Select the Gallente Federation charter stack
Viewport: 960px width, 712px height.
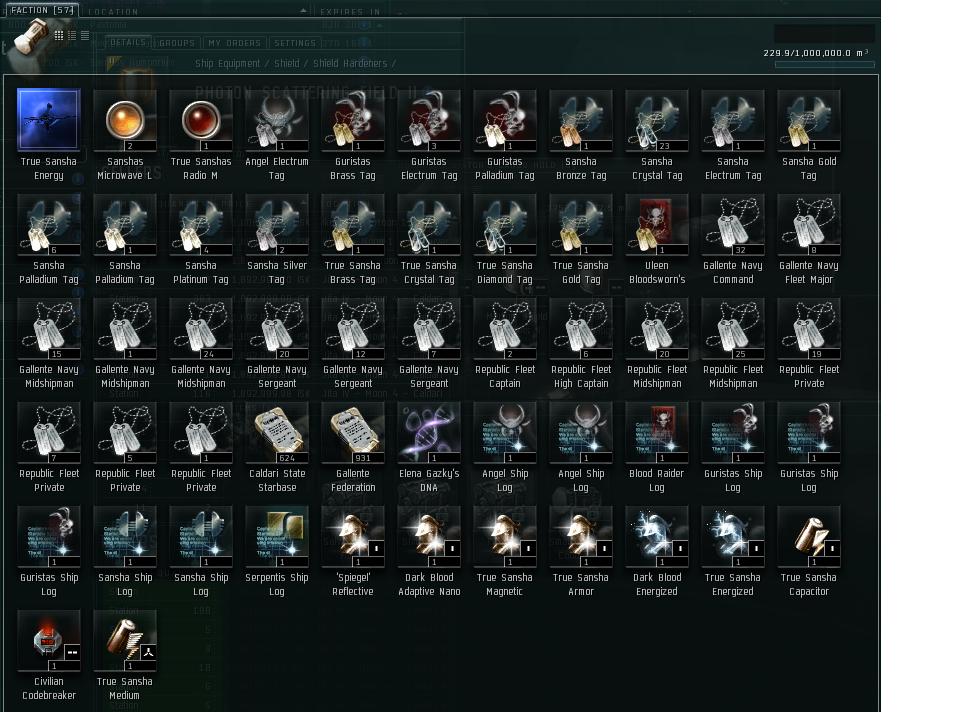(x=353, y=432)
